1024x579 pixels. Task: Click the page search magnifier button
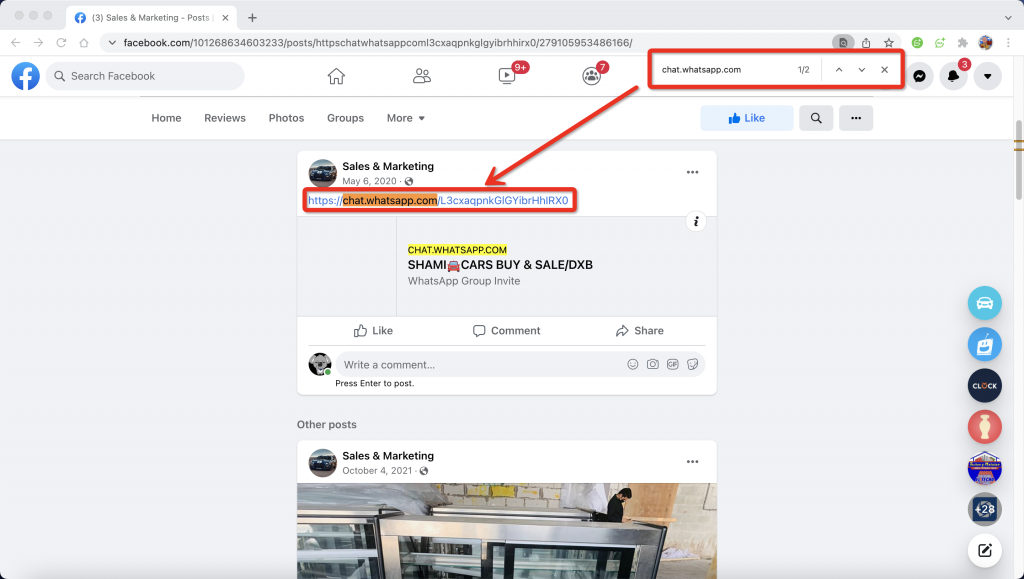[816, 118]
